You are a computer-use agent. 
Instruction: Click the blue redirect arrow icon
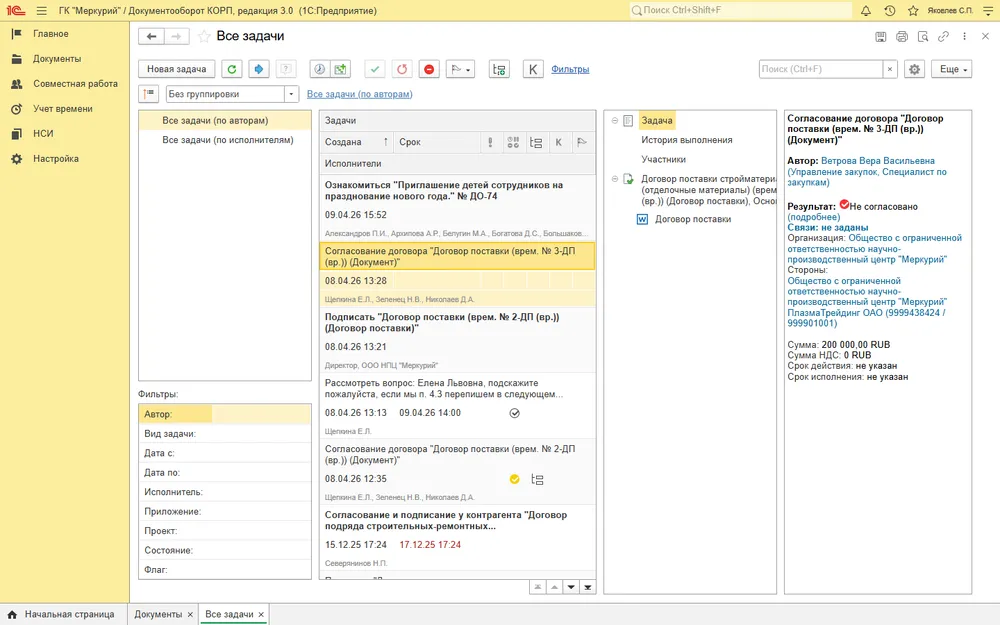[x=259, y=69]
